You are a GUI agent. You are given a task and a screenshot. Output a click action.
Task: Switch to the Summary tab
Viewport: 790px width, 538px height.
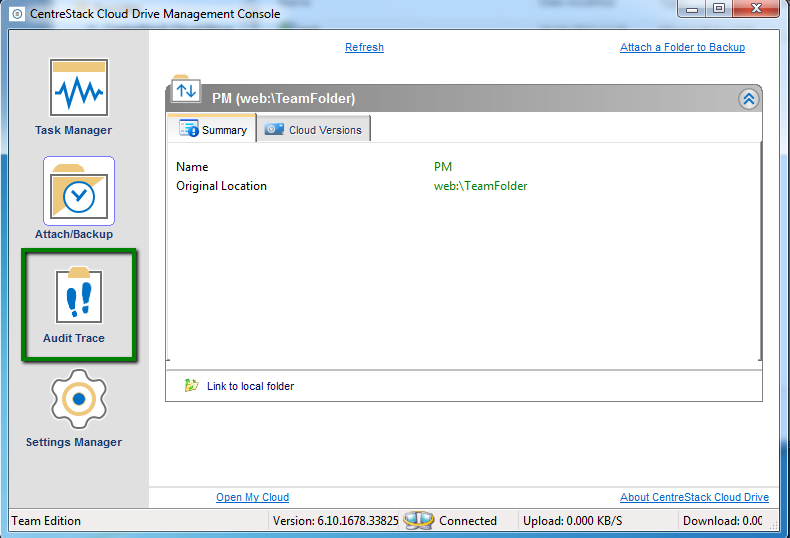click(x=212, y=129)
